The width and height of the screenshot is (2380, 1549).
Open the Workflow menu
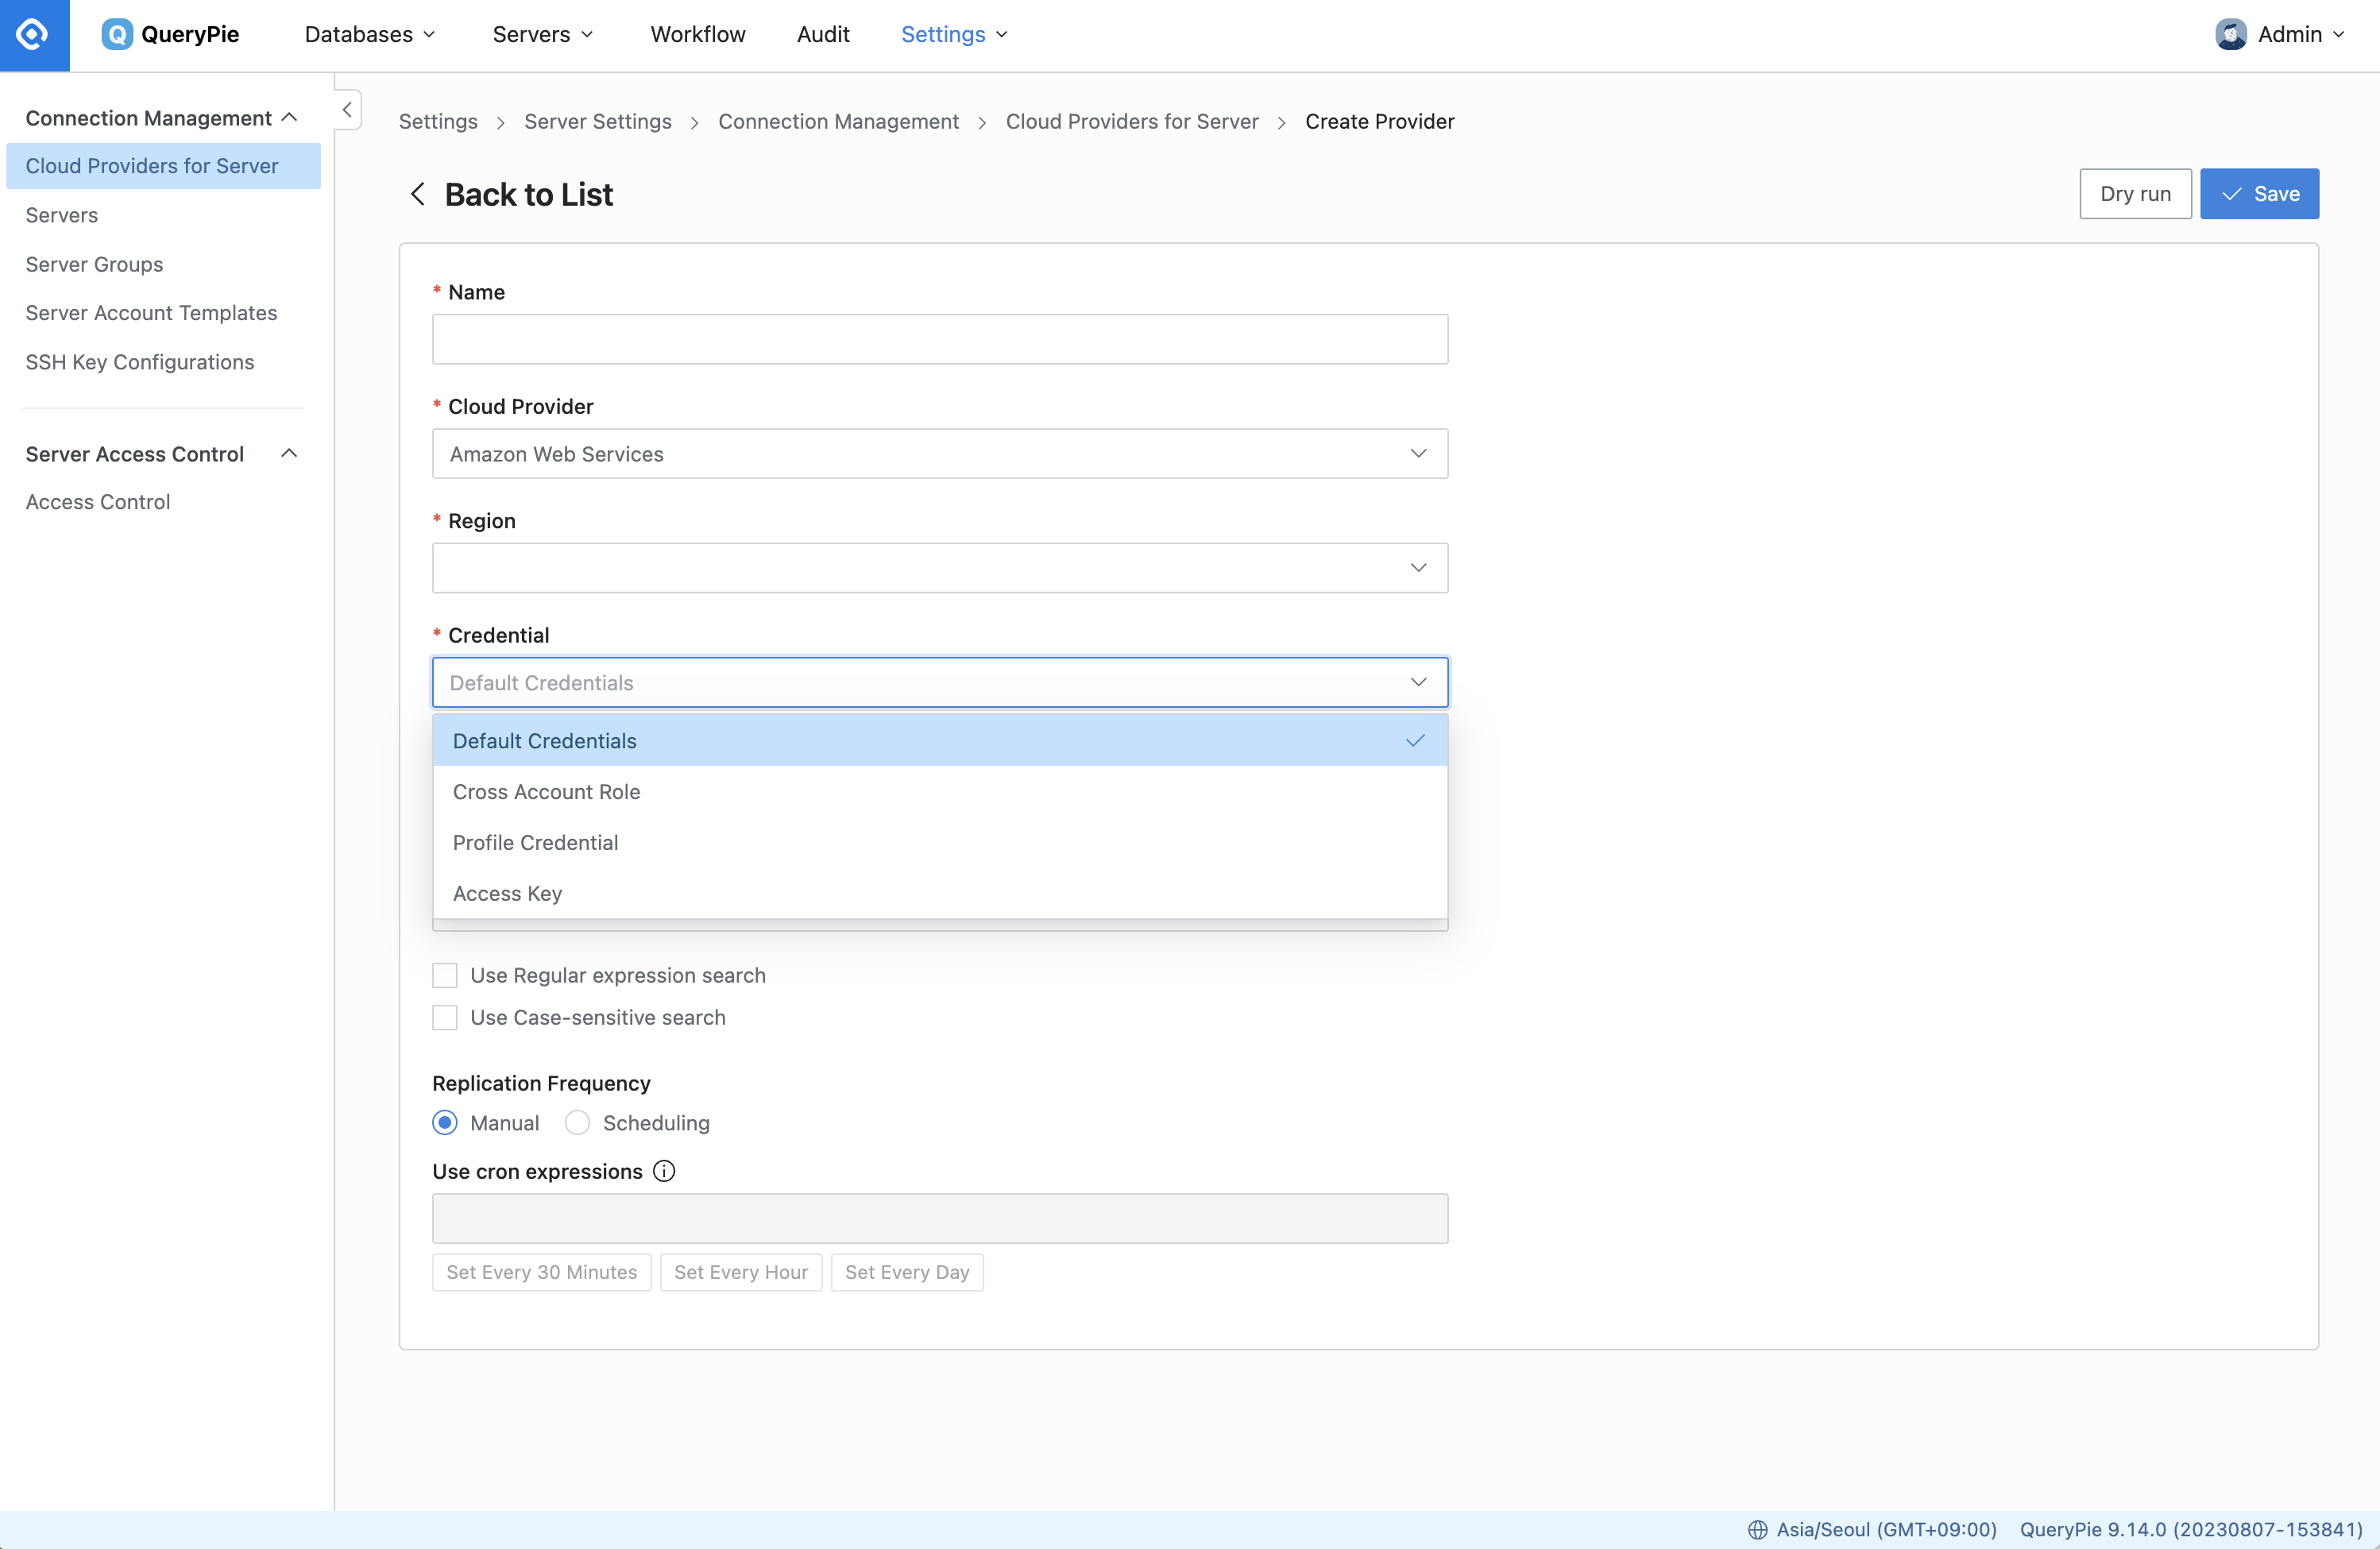[698, 35]
